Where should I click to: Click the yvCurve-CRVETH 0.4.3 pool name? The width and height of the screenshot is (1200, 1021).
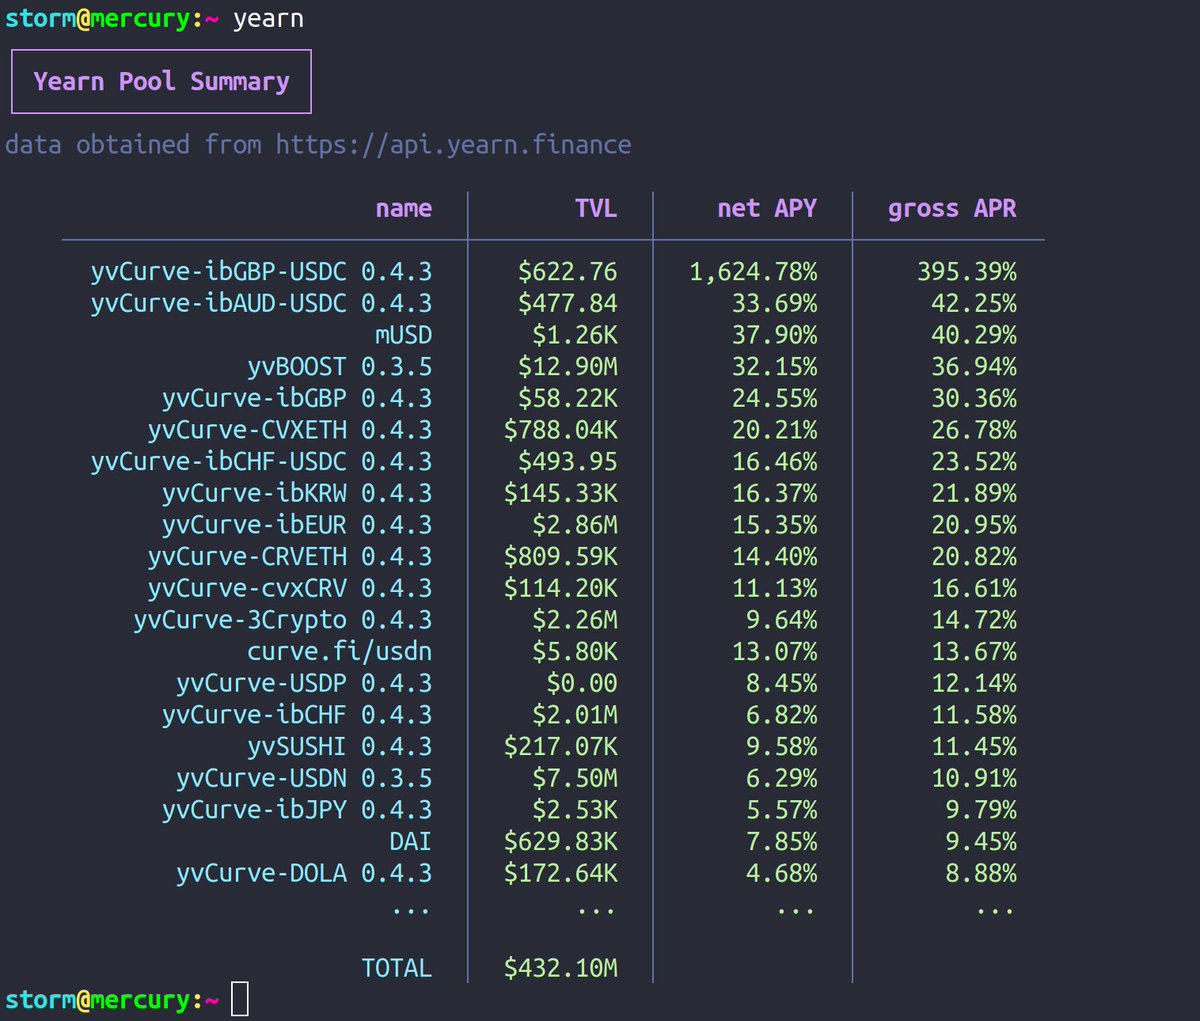(290, 557)
